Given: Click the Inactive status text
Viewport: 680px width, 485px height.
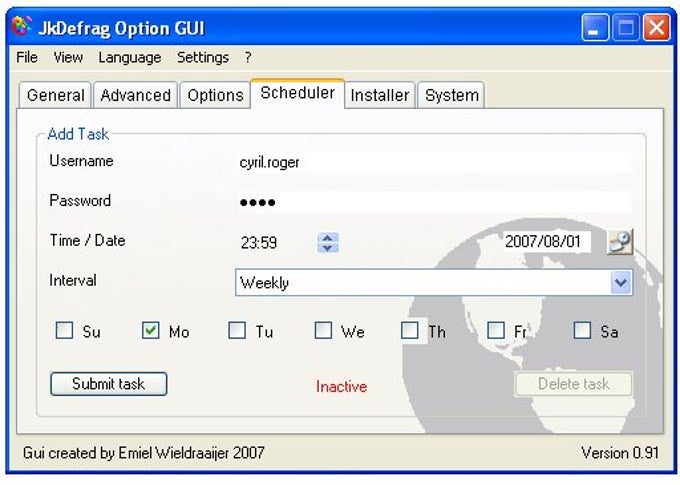Looking at the screenshot, I should (x=341, y=387).
